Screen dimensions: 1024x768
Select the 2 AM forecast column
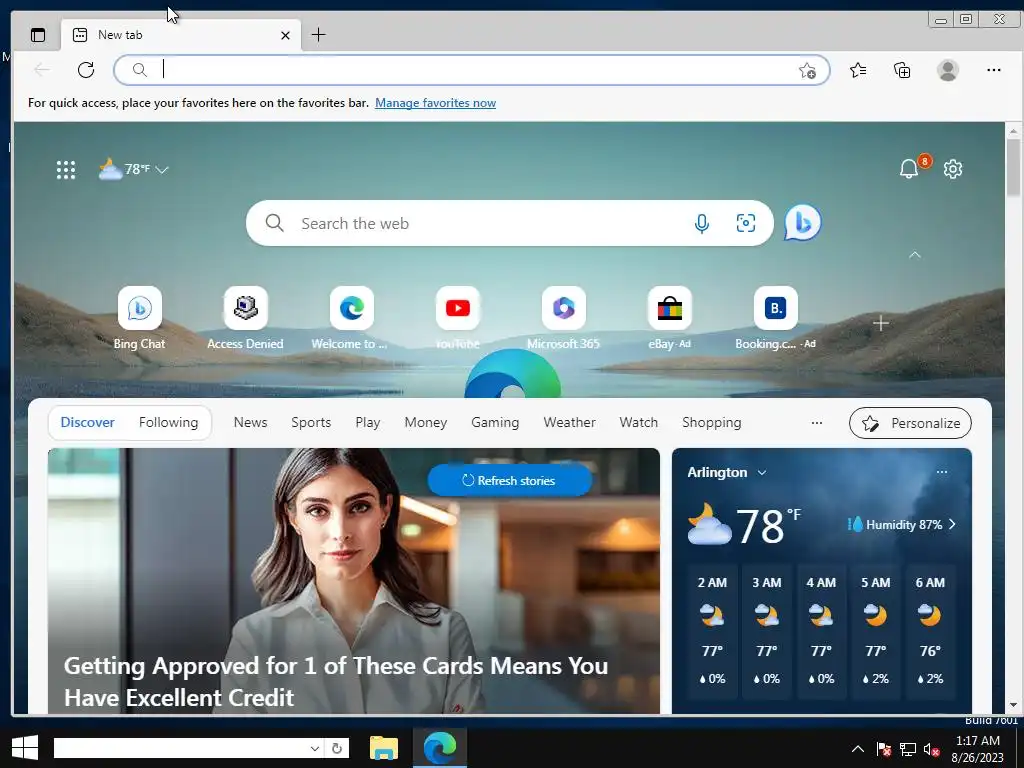click(712, 631)
